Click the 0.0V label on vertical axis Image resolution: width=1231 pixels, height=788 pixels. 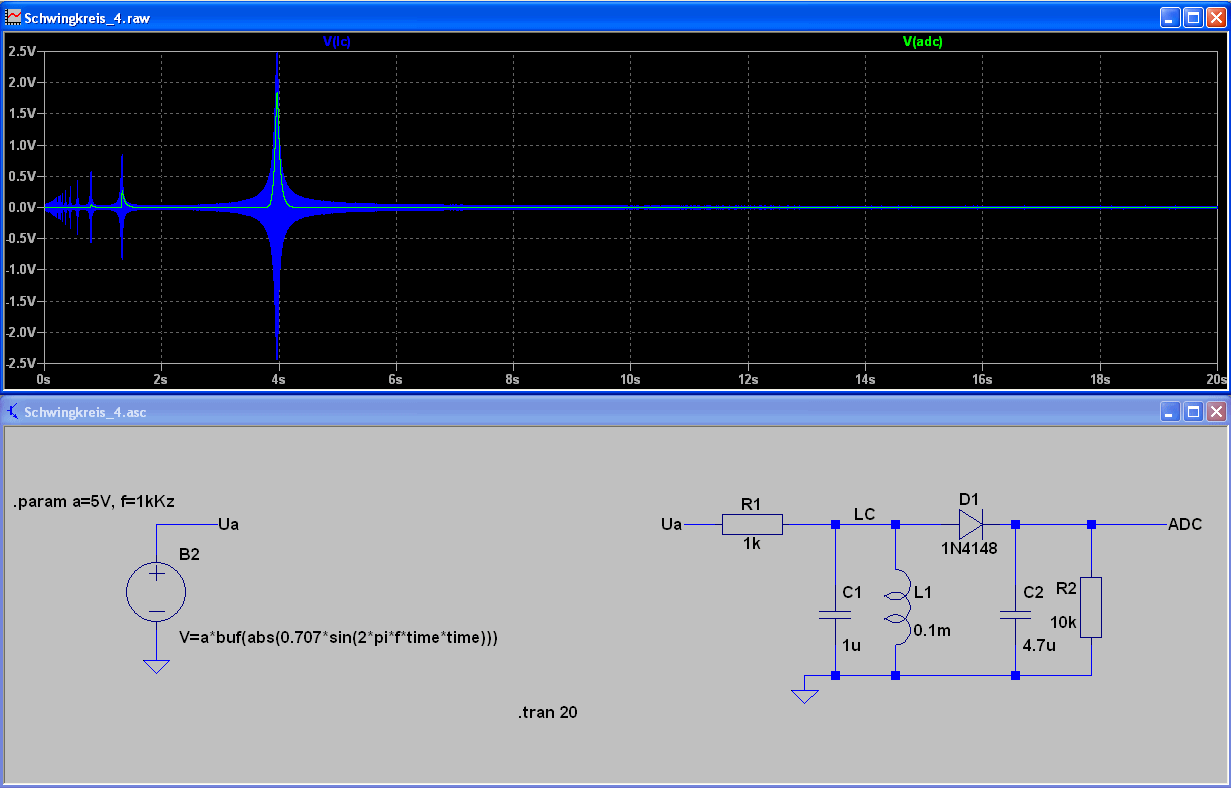tap(22, 207)
